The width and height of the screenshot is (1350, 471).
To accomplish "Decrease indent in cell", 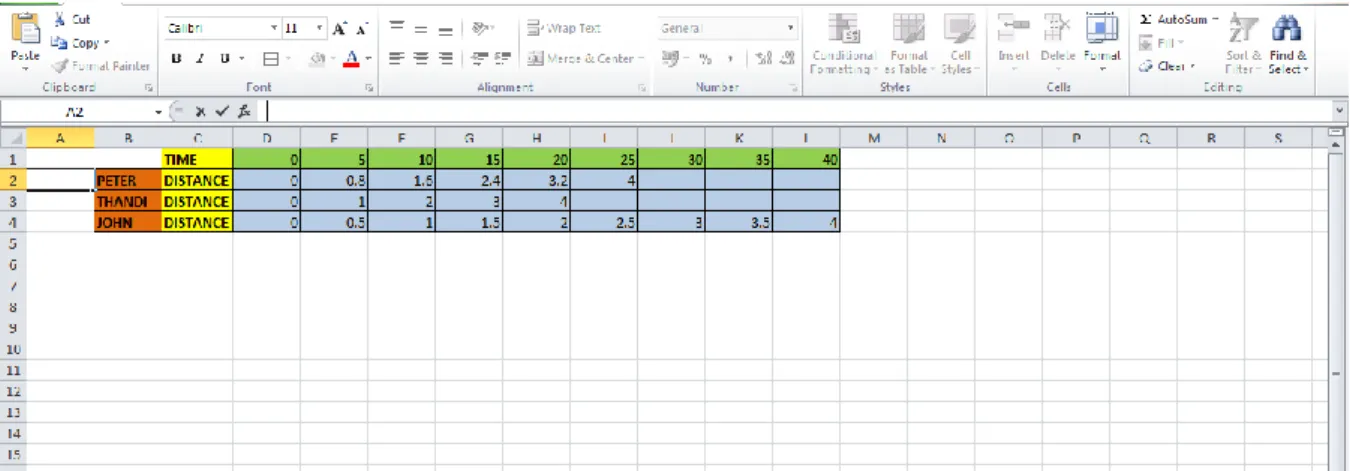I will [x=480, y=59].
